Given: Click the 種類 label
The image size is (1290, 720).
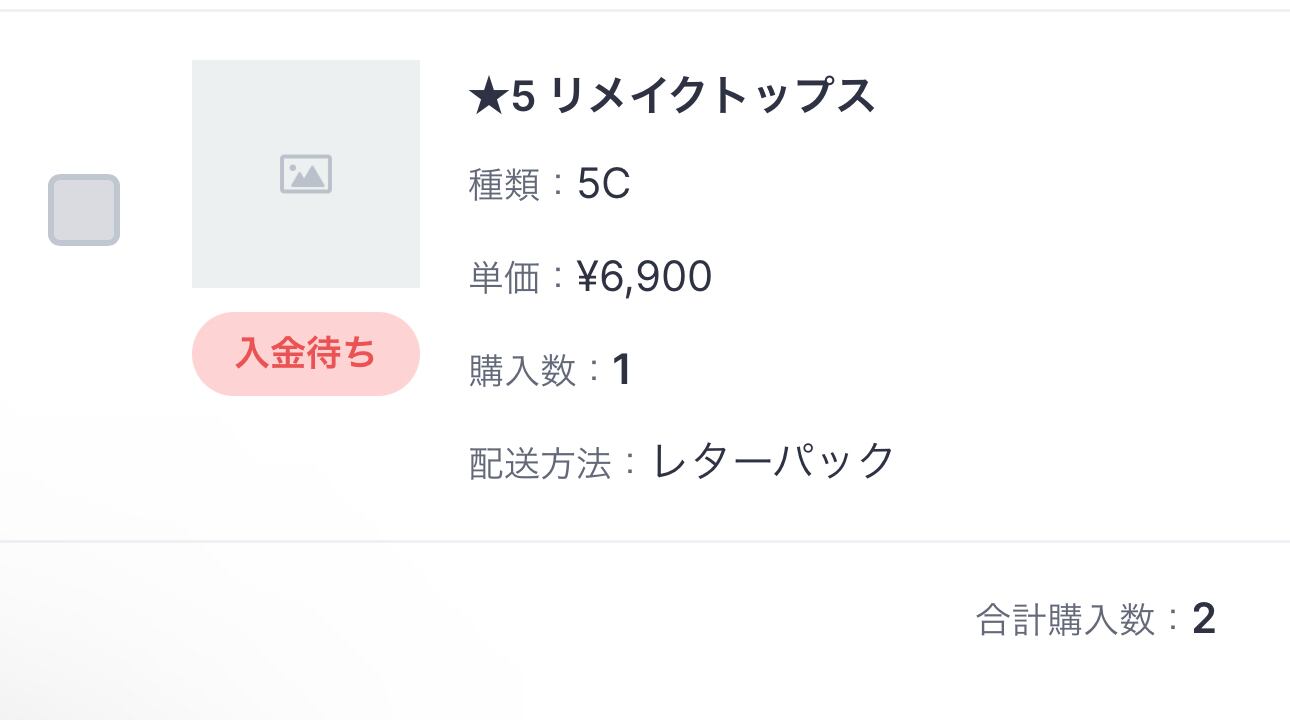Looking at the screenshot, I should (x=504, y=185).
